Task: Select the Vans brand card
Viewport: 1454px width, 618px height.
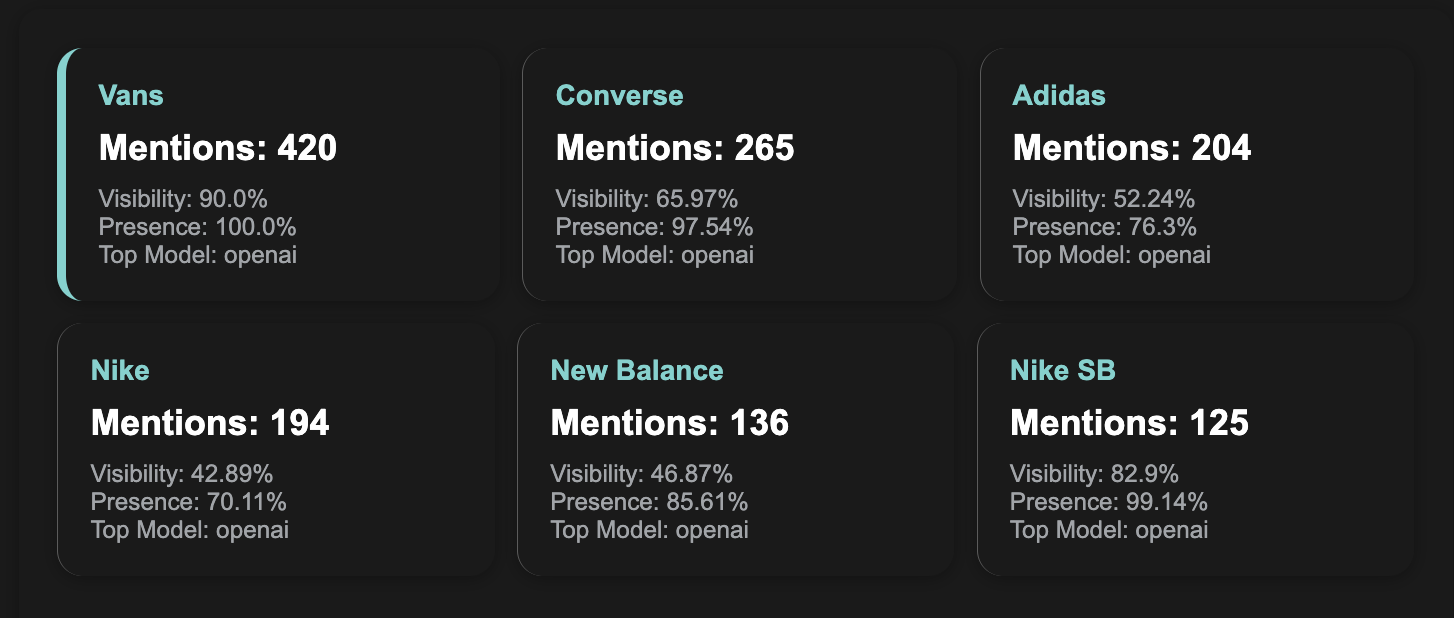Action: 278,174
